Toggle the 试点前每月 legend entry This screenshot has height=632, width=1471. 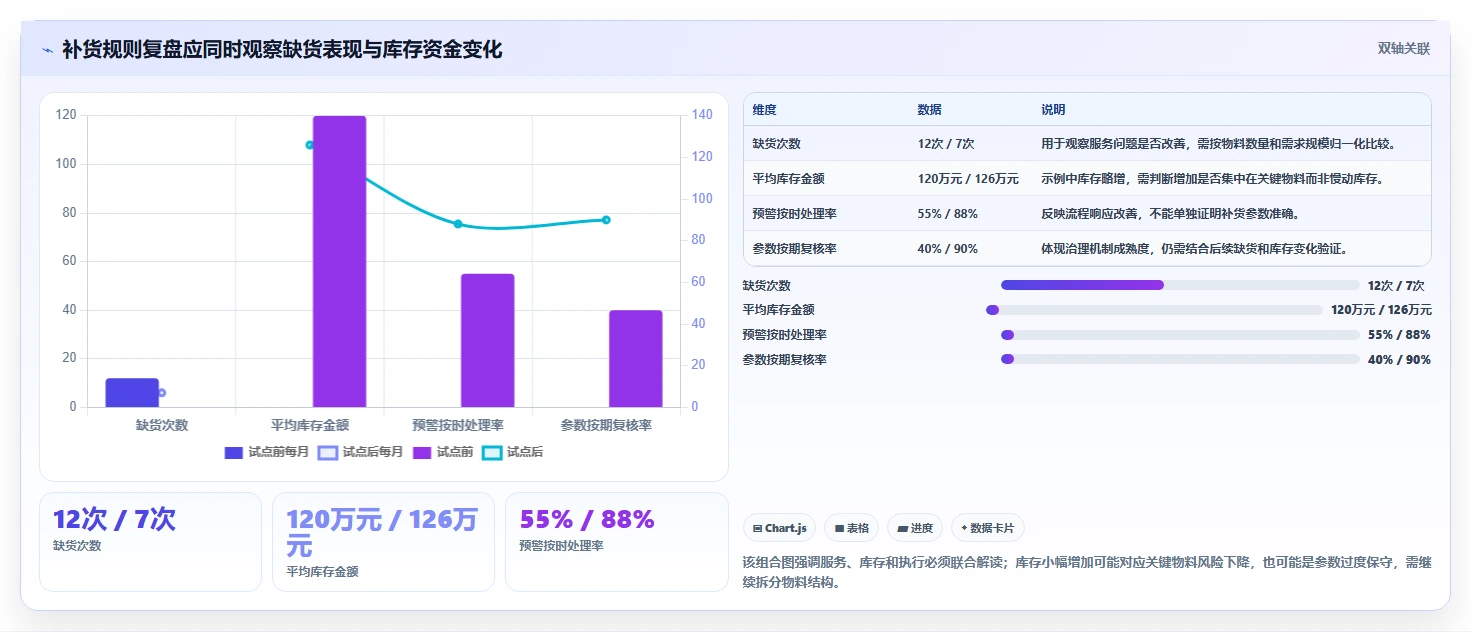[267, 452]
